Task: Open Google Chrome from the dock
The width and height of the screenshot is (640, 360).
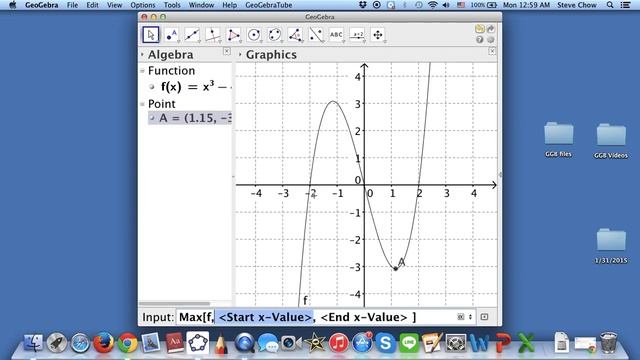Action: click(127, 342)
